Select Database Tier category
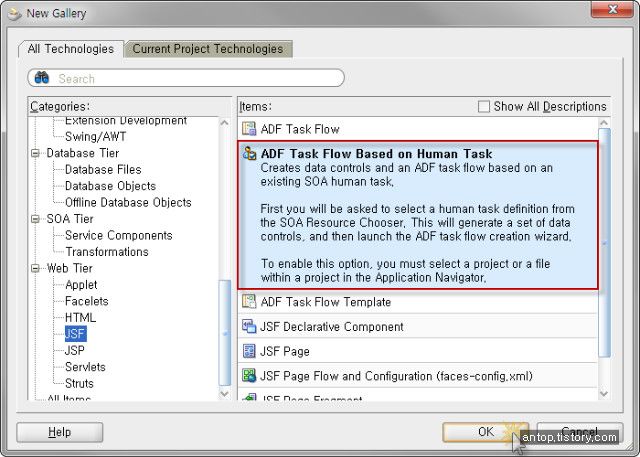This screenshot has width=640, height=457. 83,153
